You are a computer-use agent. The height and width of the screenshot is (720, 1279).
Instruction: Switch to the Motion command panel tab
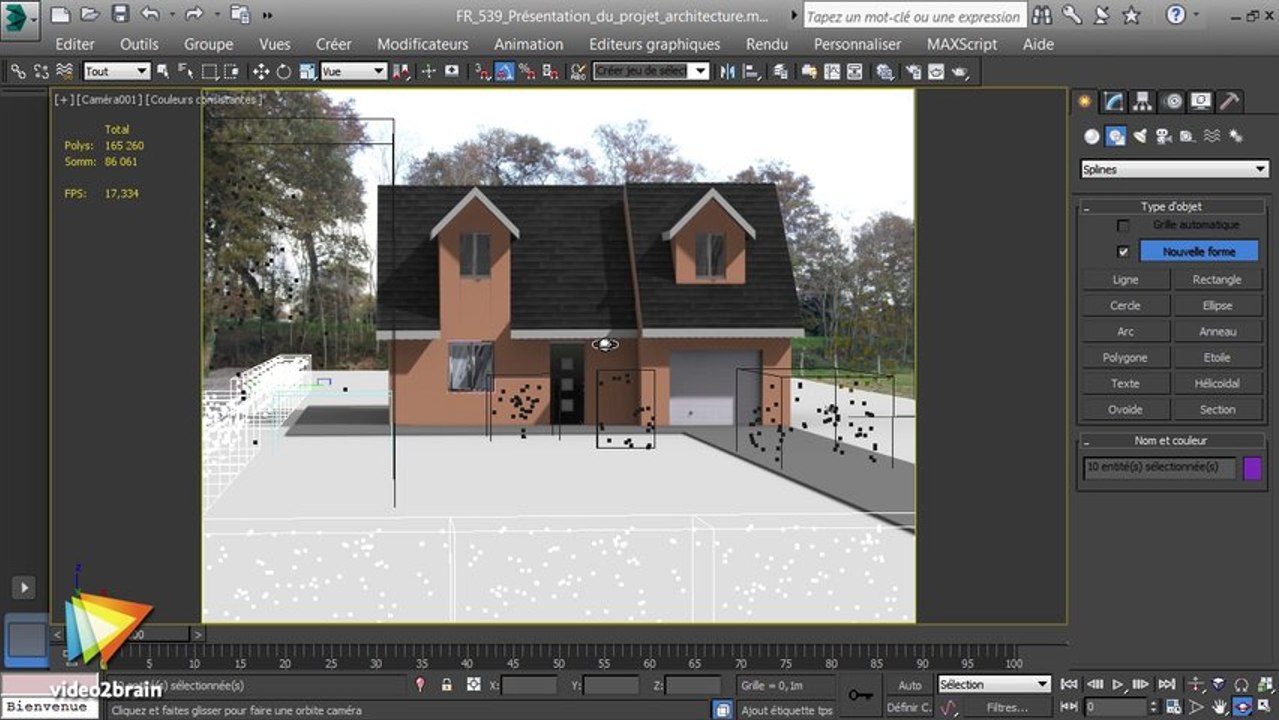(x=1172, y=101)
